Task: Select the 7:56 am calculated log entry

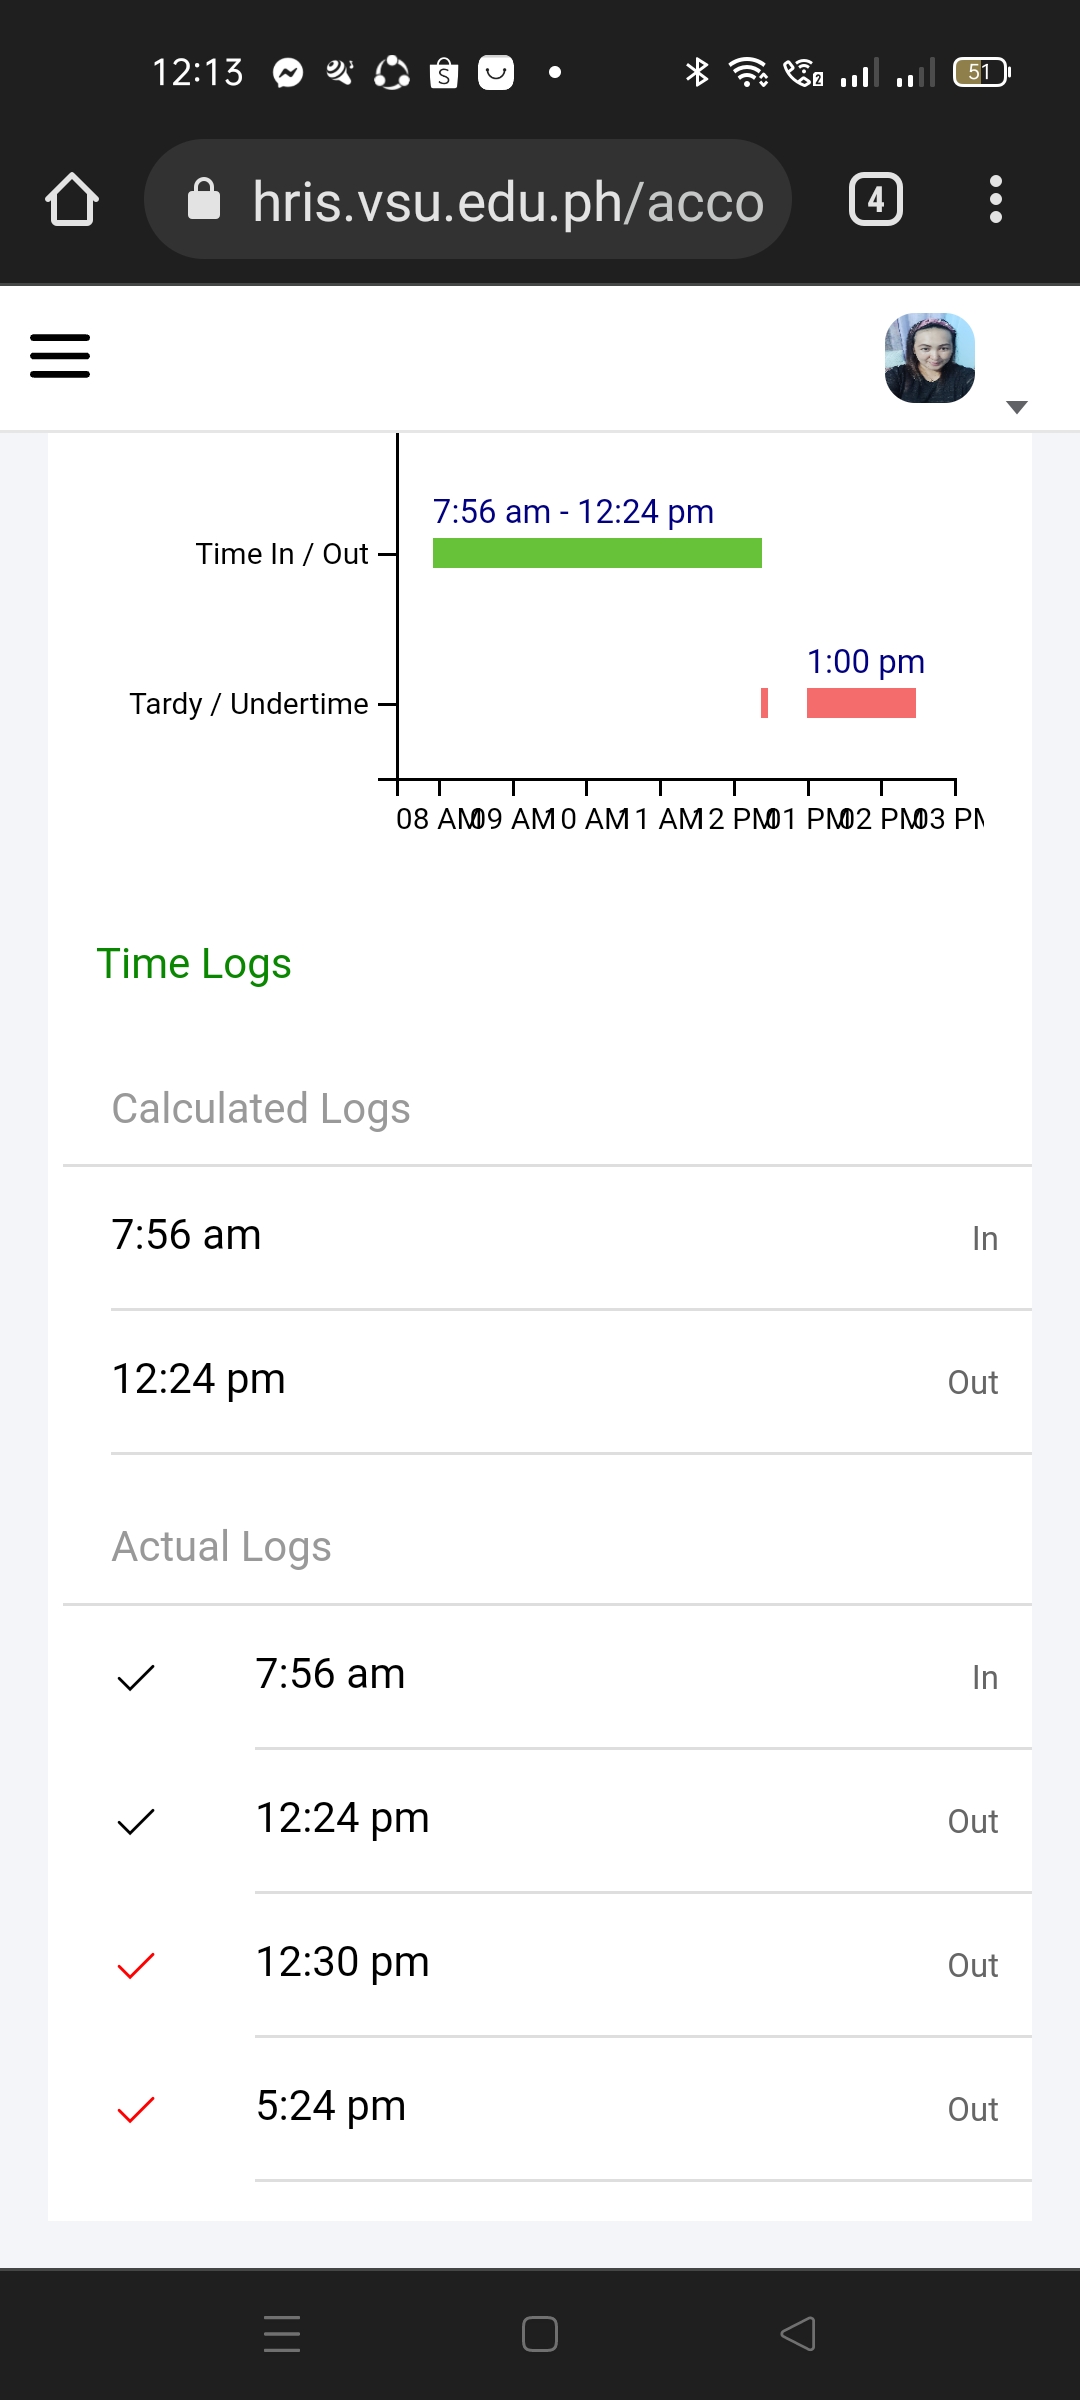Action: (186, 1236)
